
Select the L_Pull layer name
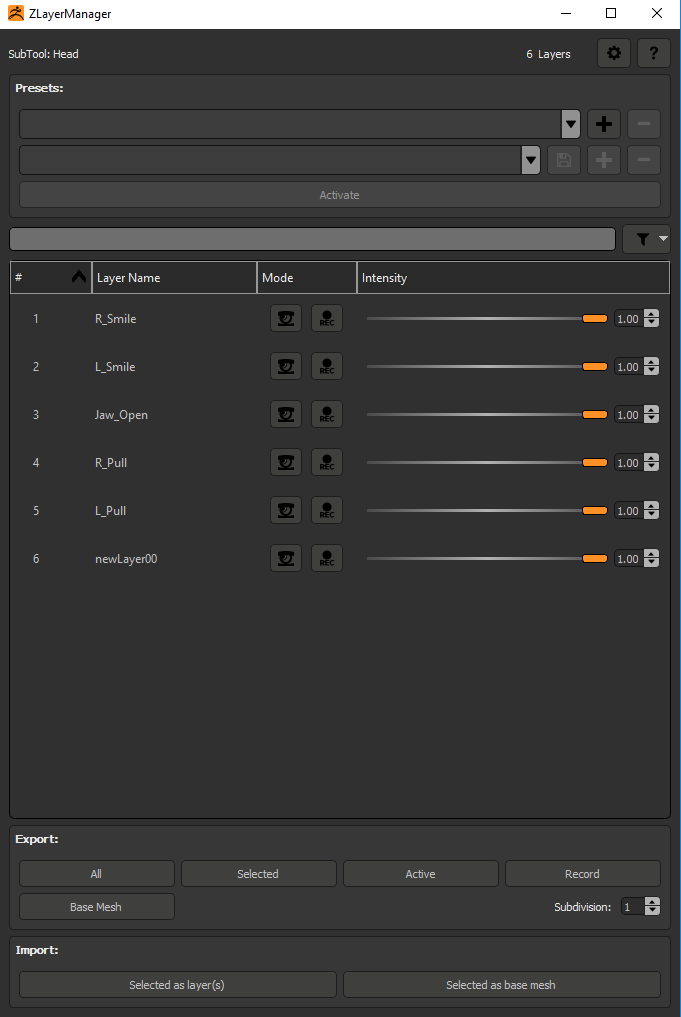click(110, 510)
